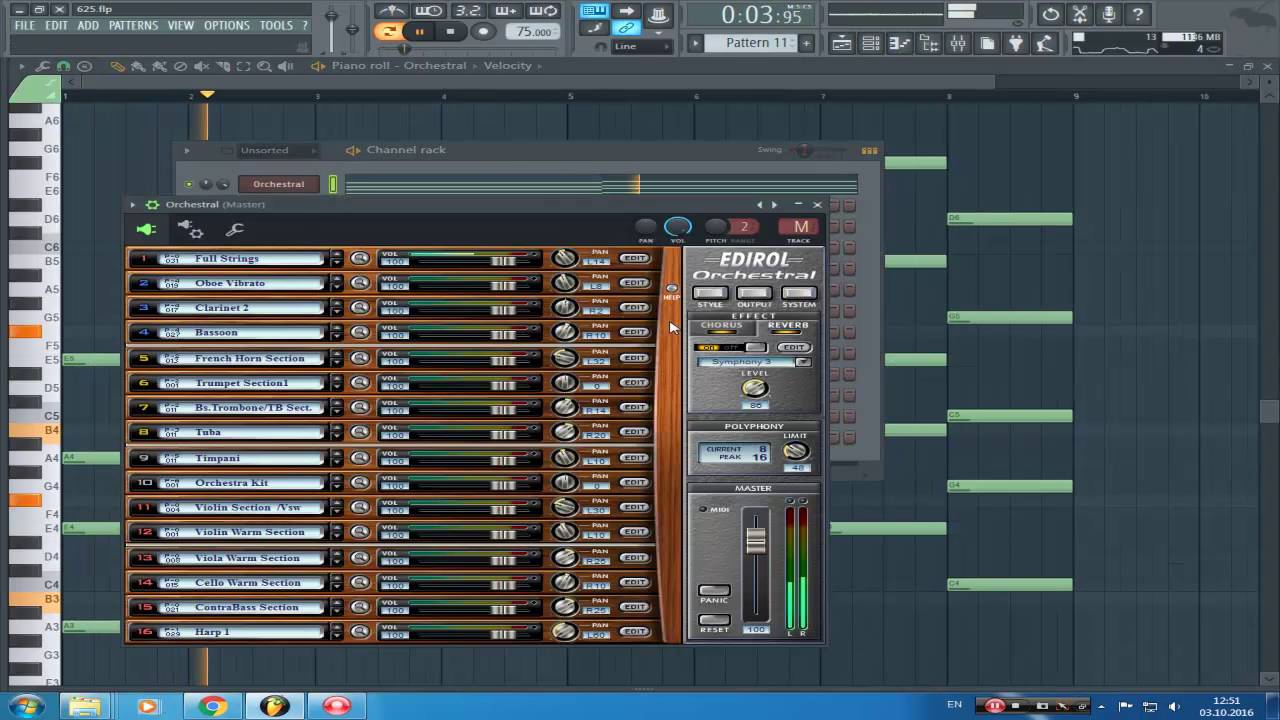Open the EDIT menu
This screenshot has height=720, width=1280.
click(56, 26)
